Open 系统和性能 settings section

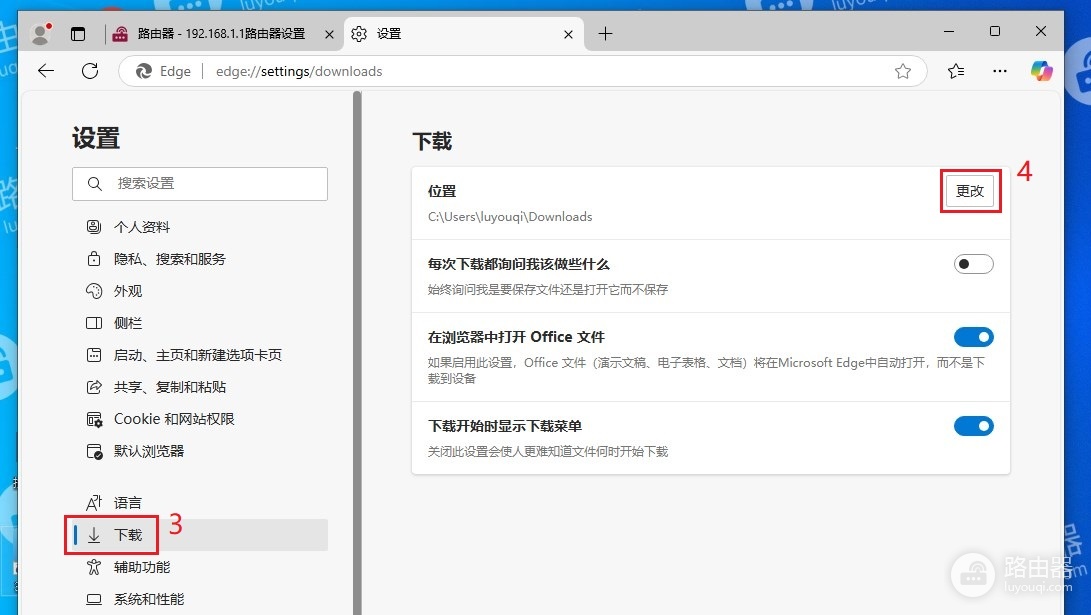(200, 599)
